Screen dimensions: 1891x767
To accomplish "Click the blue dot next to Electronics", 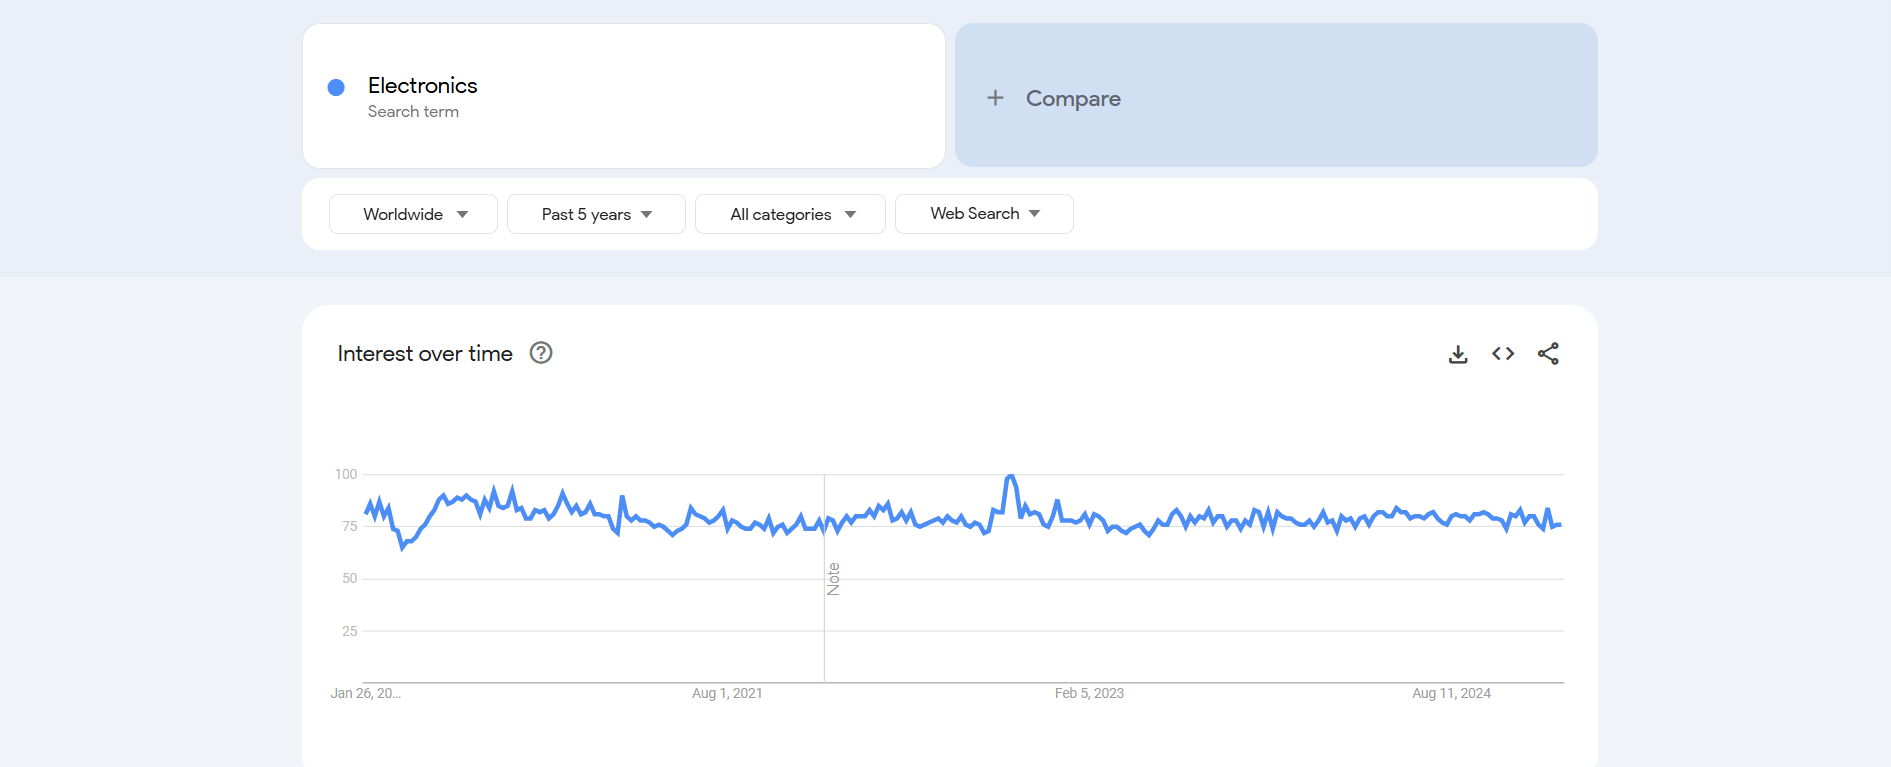I will pyautogui.click(x=337, y=88).
